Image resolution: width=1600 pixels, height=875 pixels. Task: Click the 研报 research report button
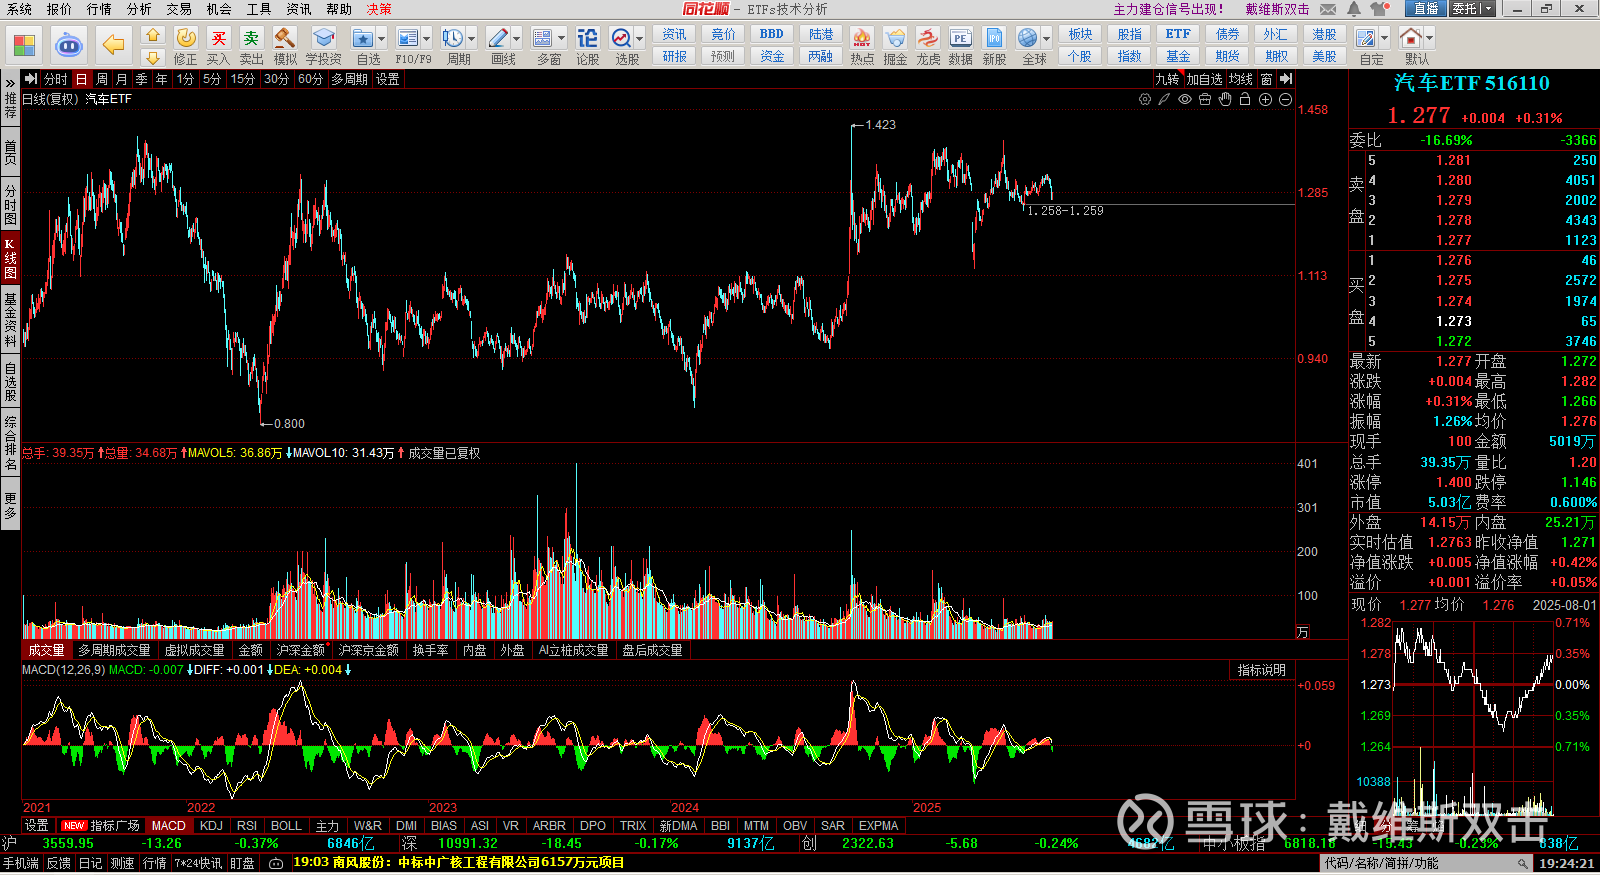pyautogui.click(x=675, y=57)
